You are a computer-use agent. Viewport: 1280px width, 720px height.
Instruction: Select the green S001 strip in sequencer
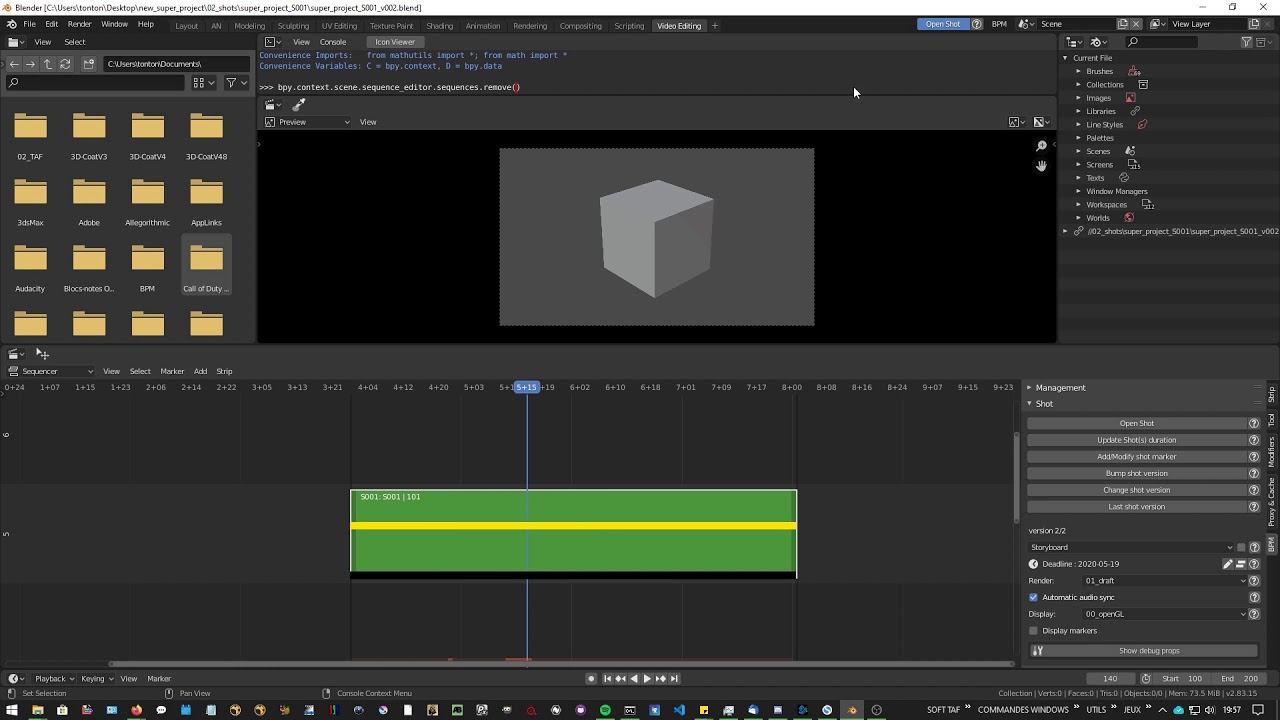(x=573, y=533)
